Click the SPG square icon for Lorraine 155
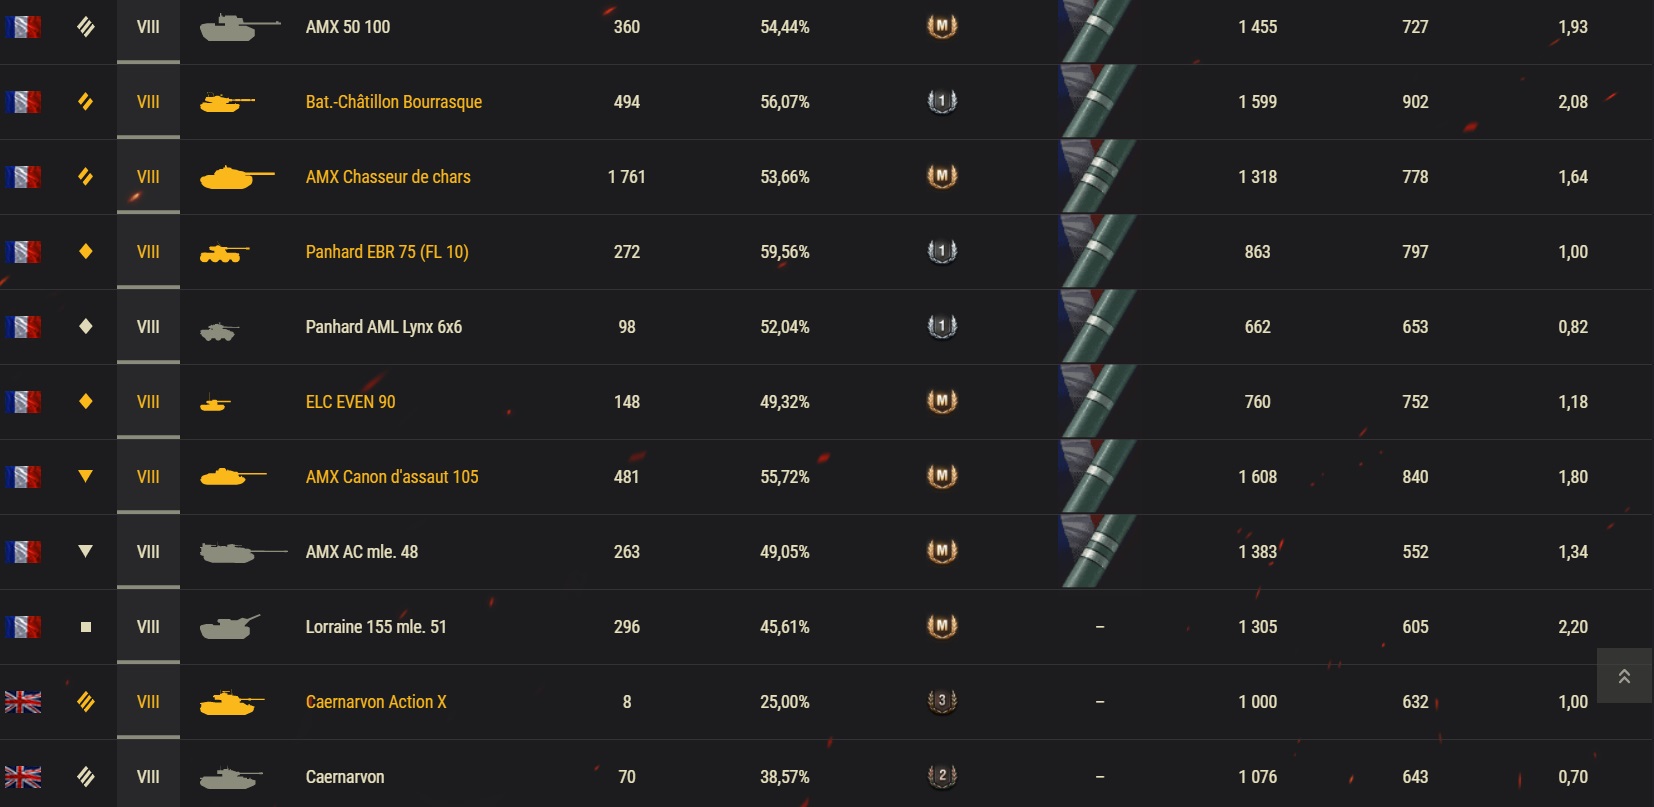 pos(86,627)
